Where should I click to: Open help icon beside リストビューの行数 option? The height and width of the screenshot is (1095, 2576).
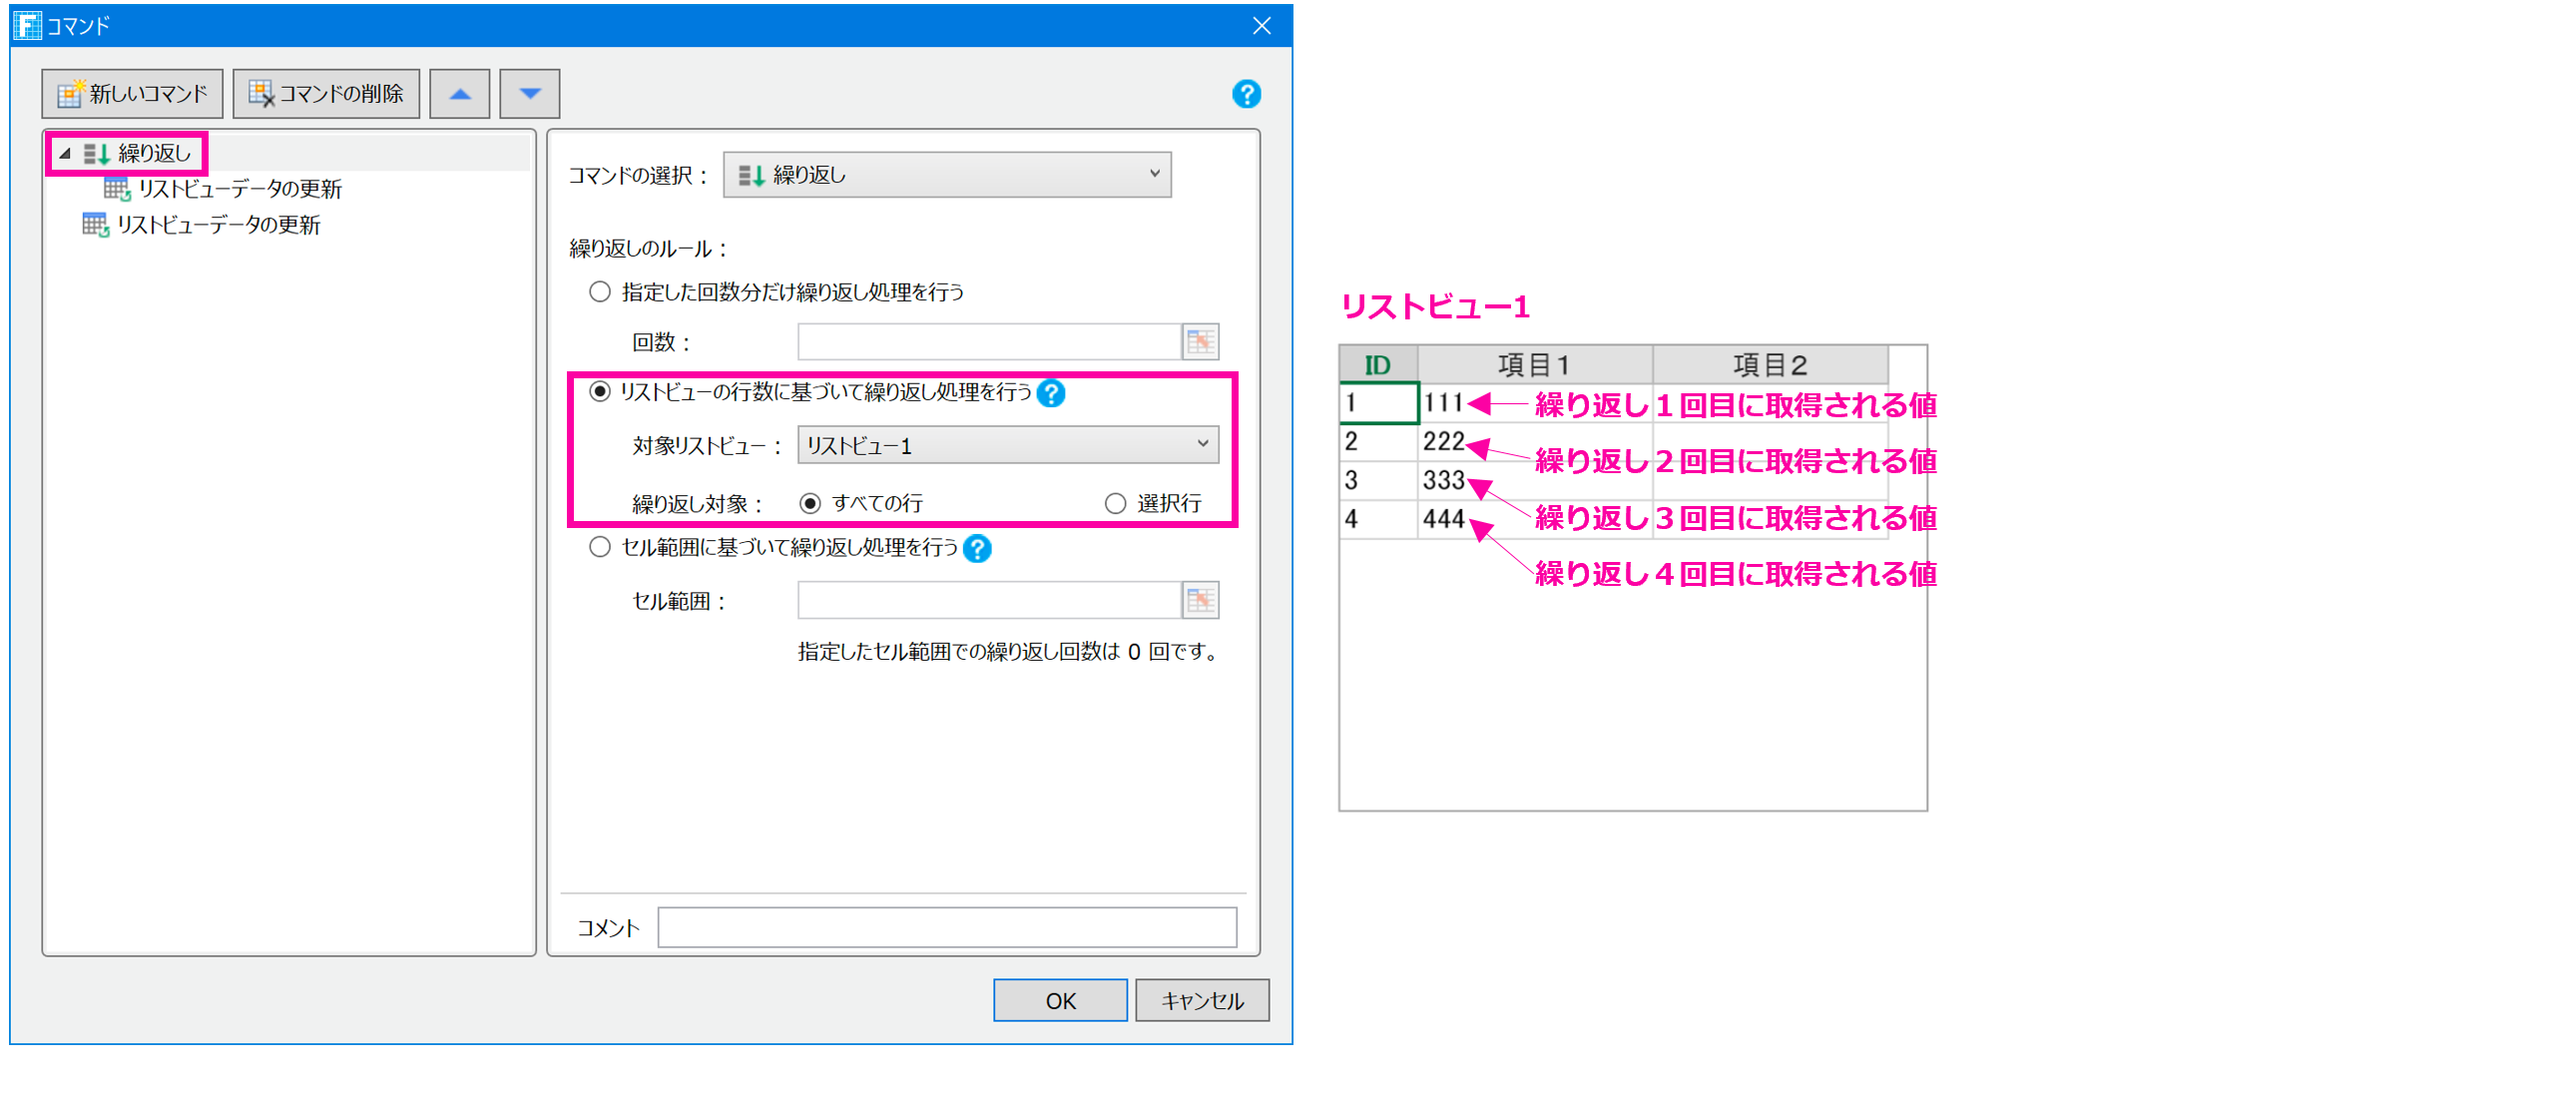coord(1051,393)
